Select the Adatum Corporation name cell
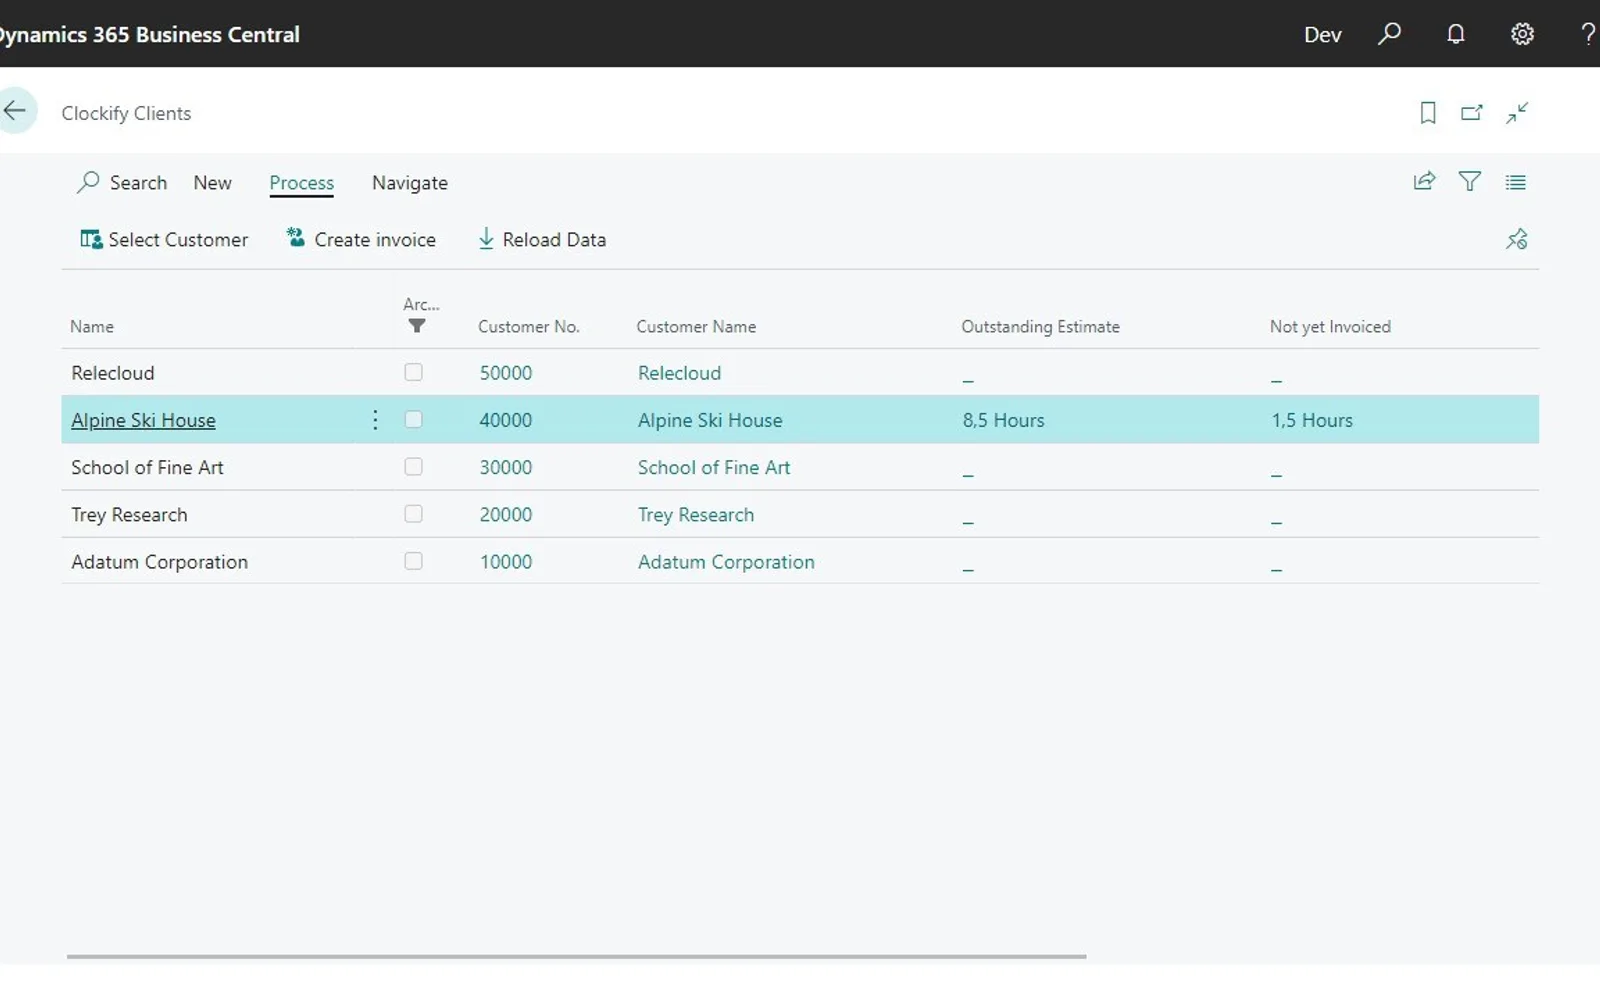1600x1000 pixels. [x=159, y=562]
